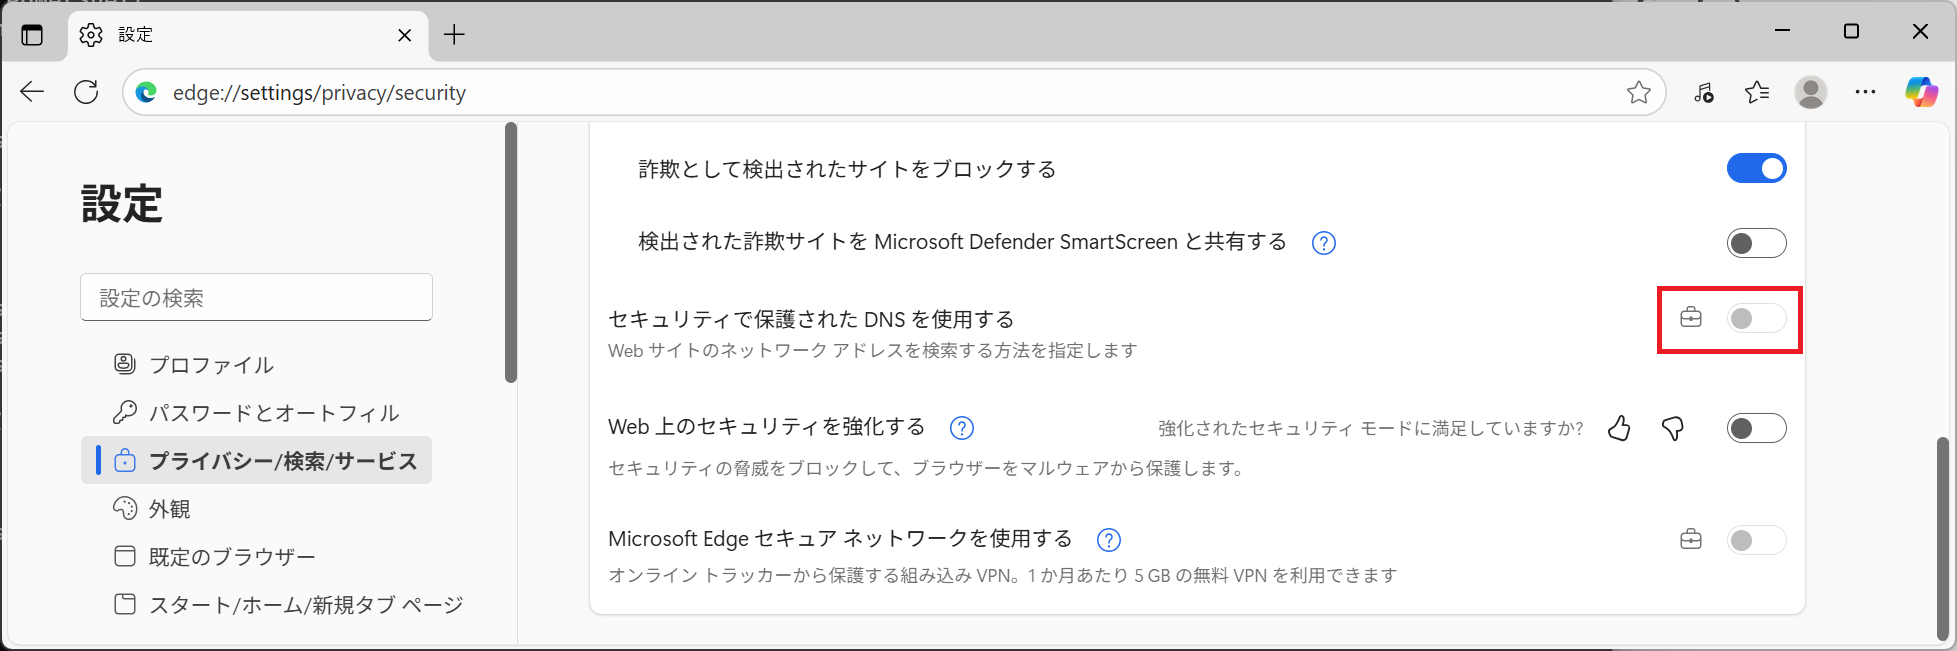
Task: Turn off 詐欺として検出されたサイトをブロックする toggle
Action: [x=1756, y=168]
